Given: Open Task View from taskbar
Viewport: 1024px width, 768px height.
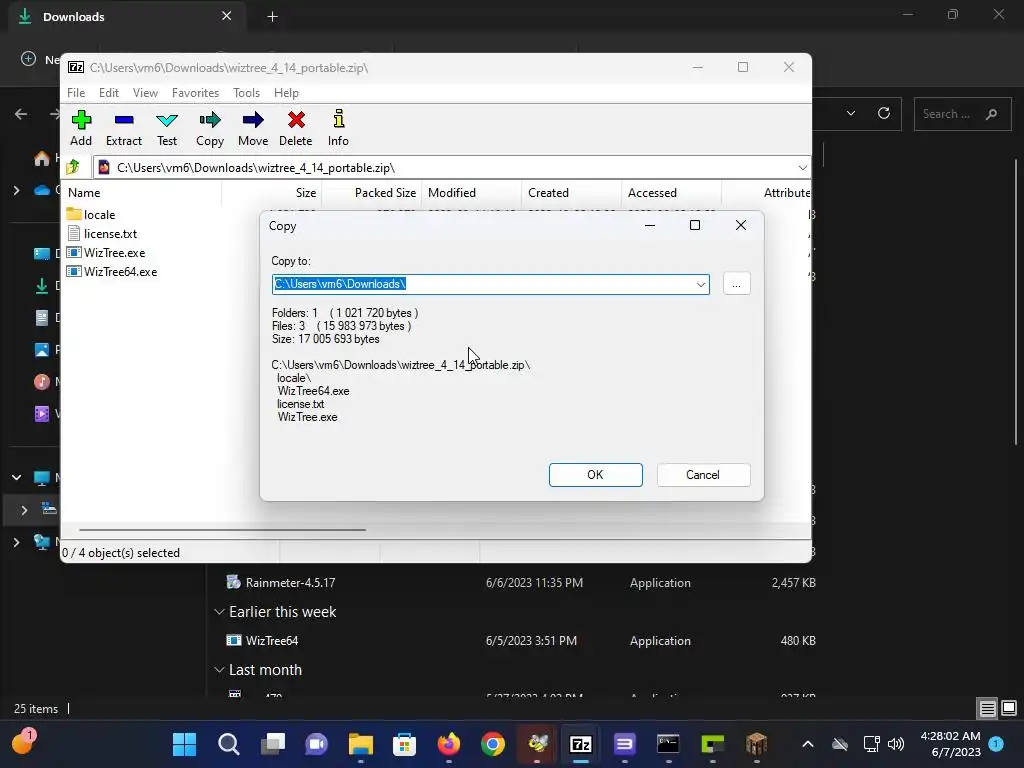Looking at the screenshot, I should click(x=273, y=744).
